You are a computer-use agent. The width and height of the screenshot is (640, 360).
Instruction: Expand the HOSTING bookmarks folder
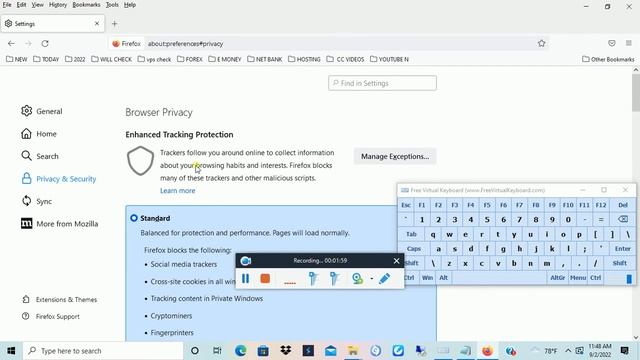tap(304, 59)
